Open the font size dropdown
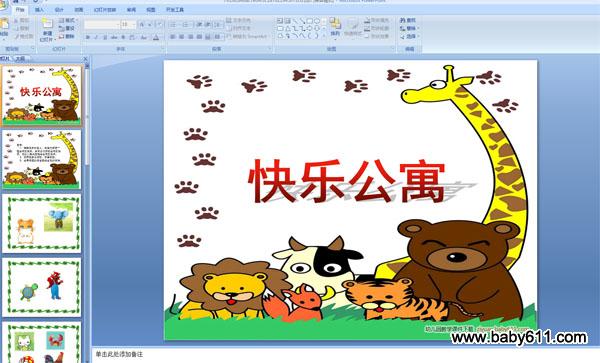Screen dimensions: 600x363 [x=129, y=25]
